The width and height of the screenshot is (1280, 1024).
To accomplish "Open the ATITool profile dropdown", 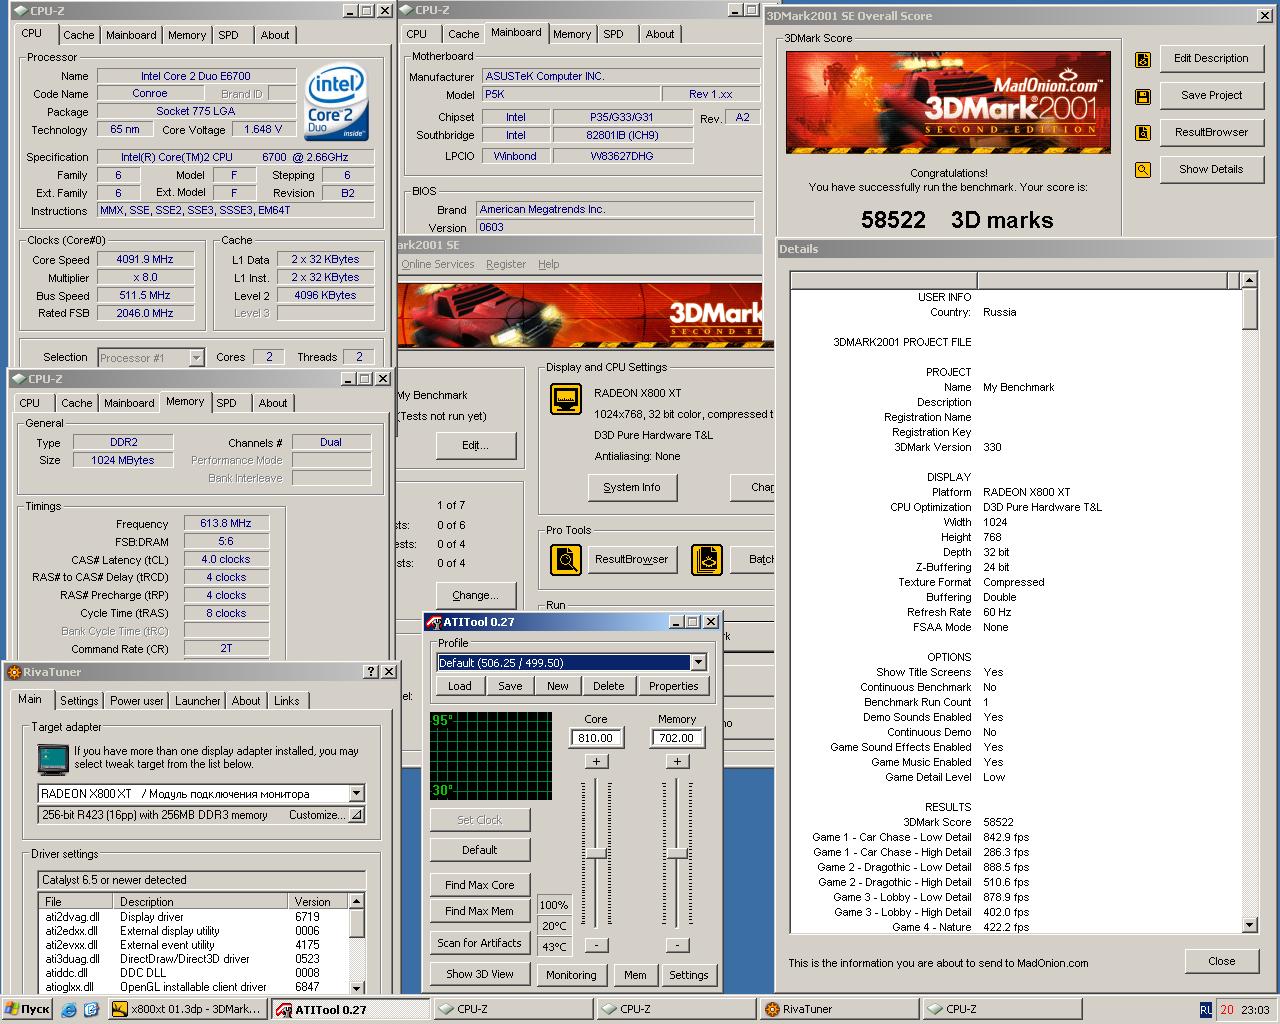I will 698,663.
